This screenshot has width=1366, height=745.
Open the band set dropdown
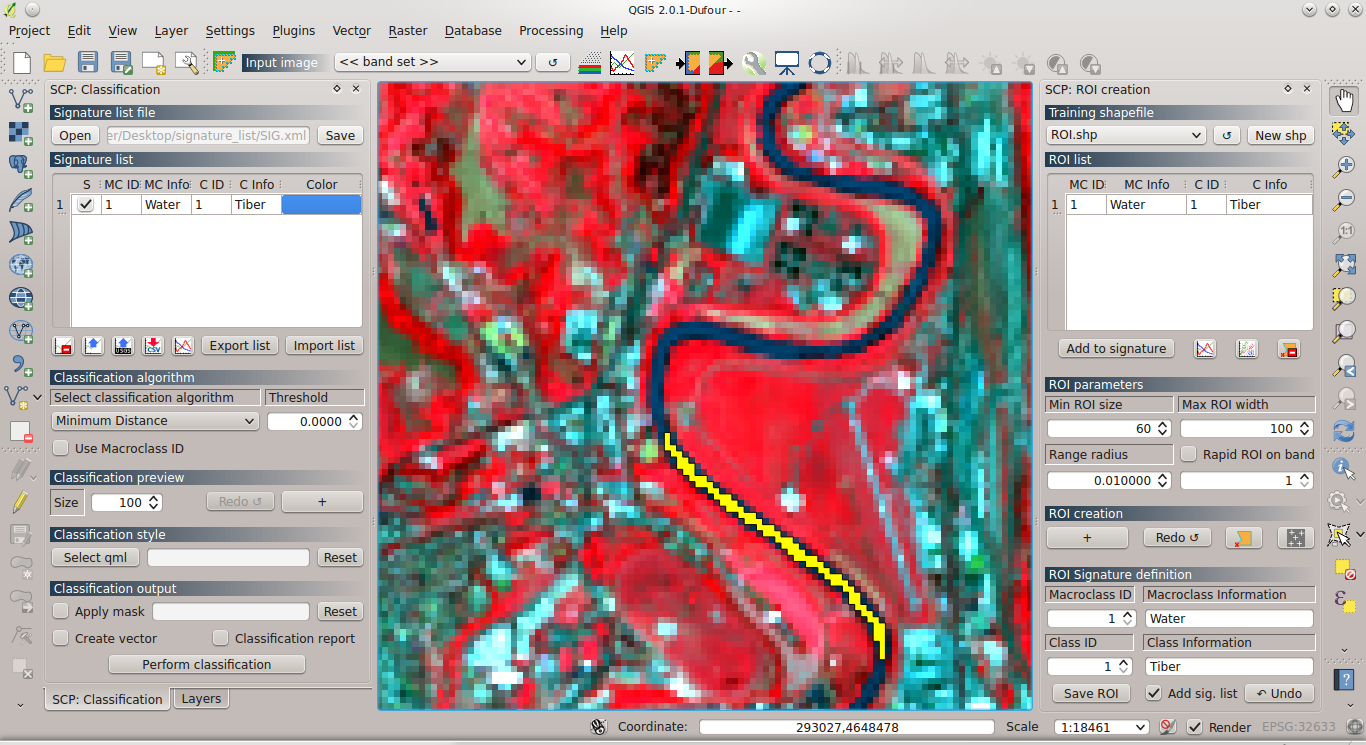pos(430,62)
